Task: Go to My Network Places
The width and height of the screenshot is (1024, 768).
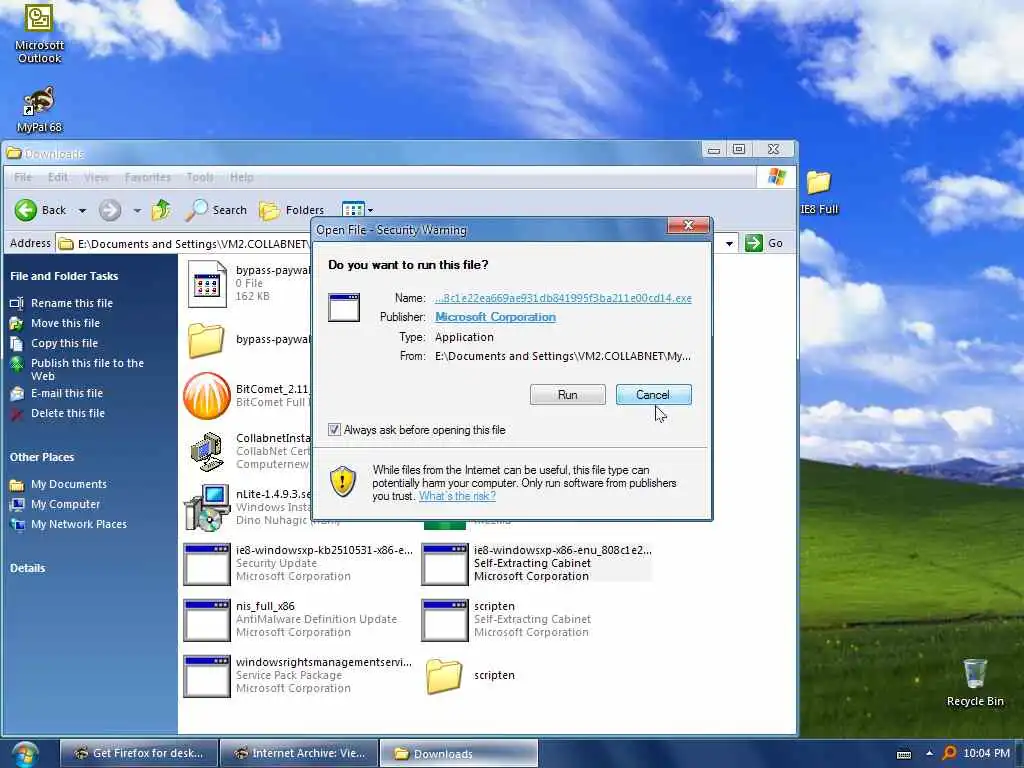Action: click(x=79, y=524)
